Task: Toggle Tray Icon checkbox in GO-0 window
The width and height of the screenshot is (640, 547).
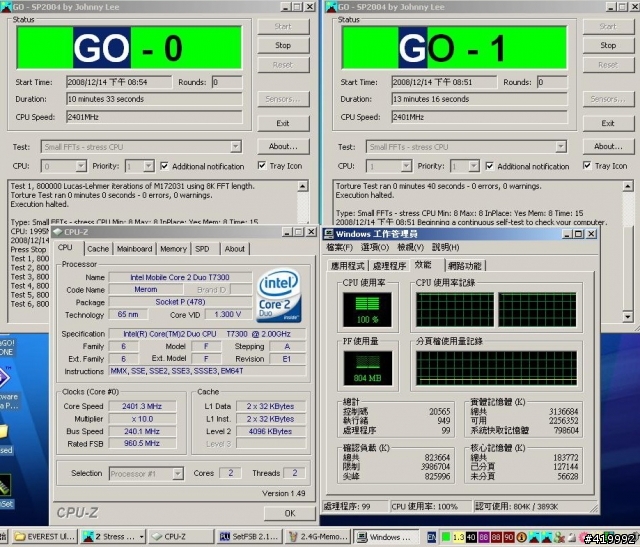Action: point(262,166)
